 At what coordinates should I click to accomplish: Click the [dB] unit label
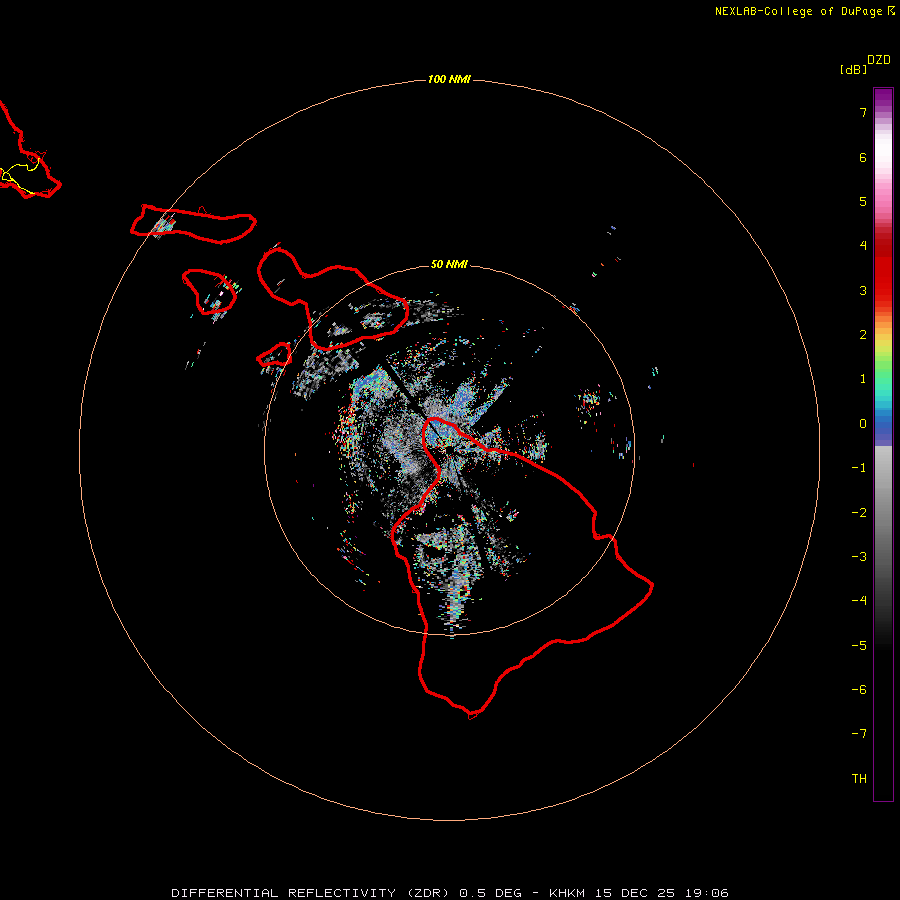click(853, 70)
